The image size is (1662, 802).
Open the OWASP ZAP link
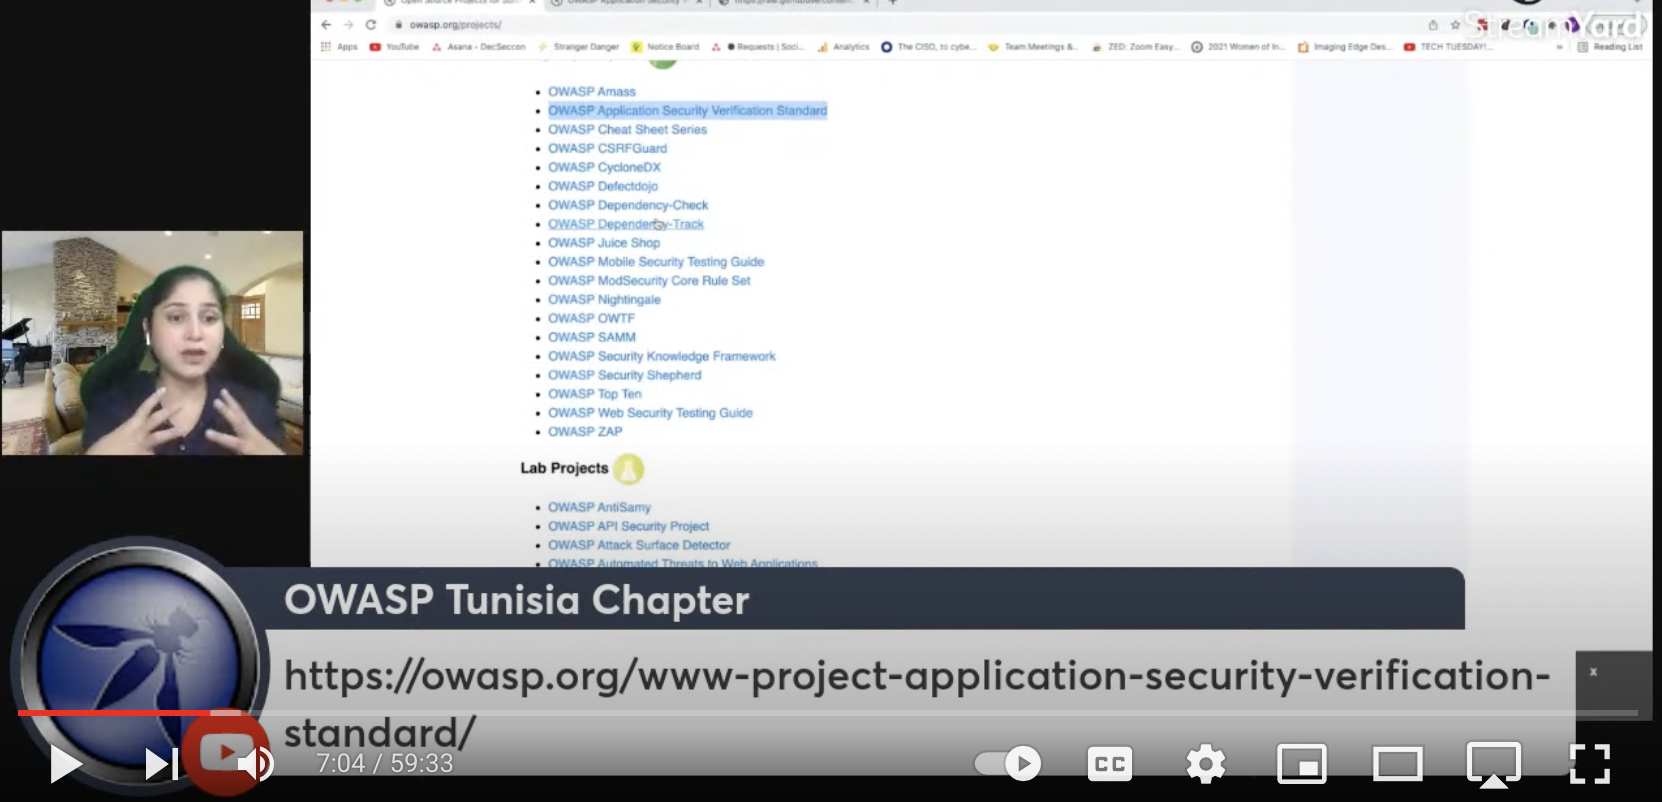click(x=585, y=432)
